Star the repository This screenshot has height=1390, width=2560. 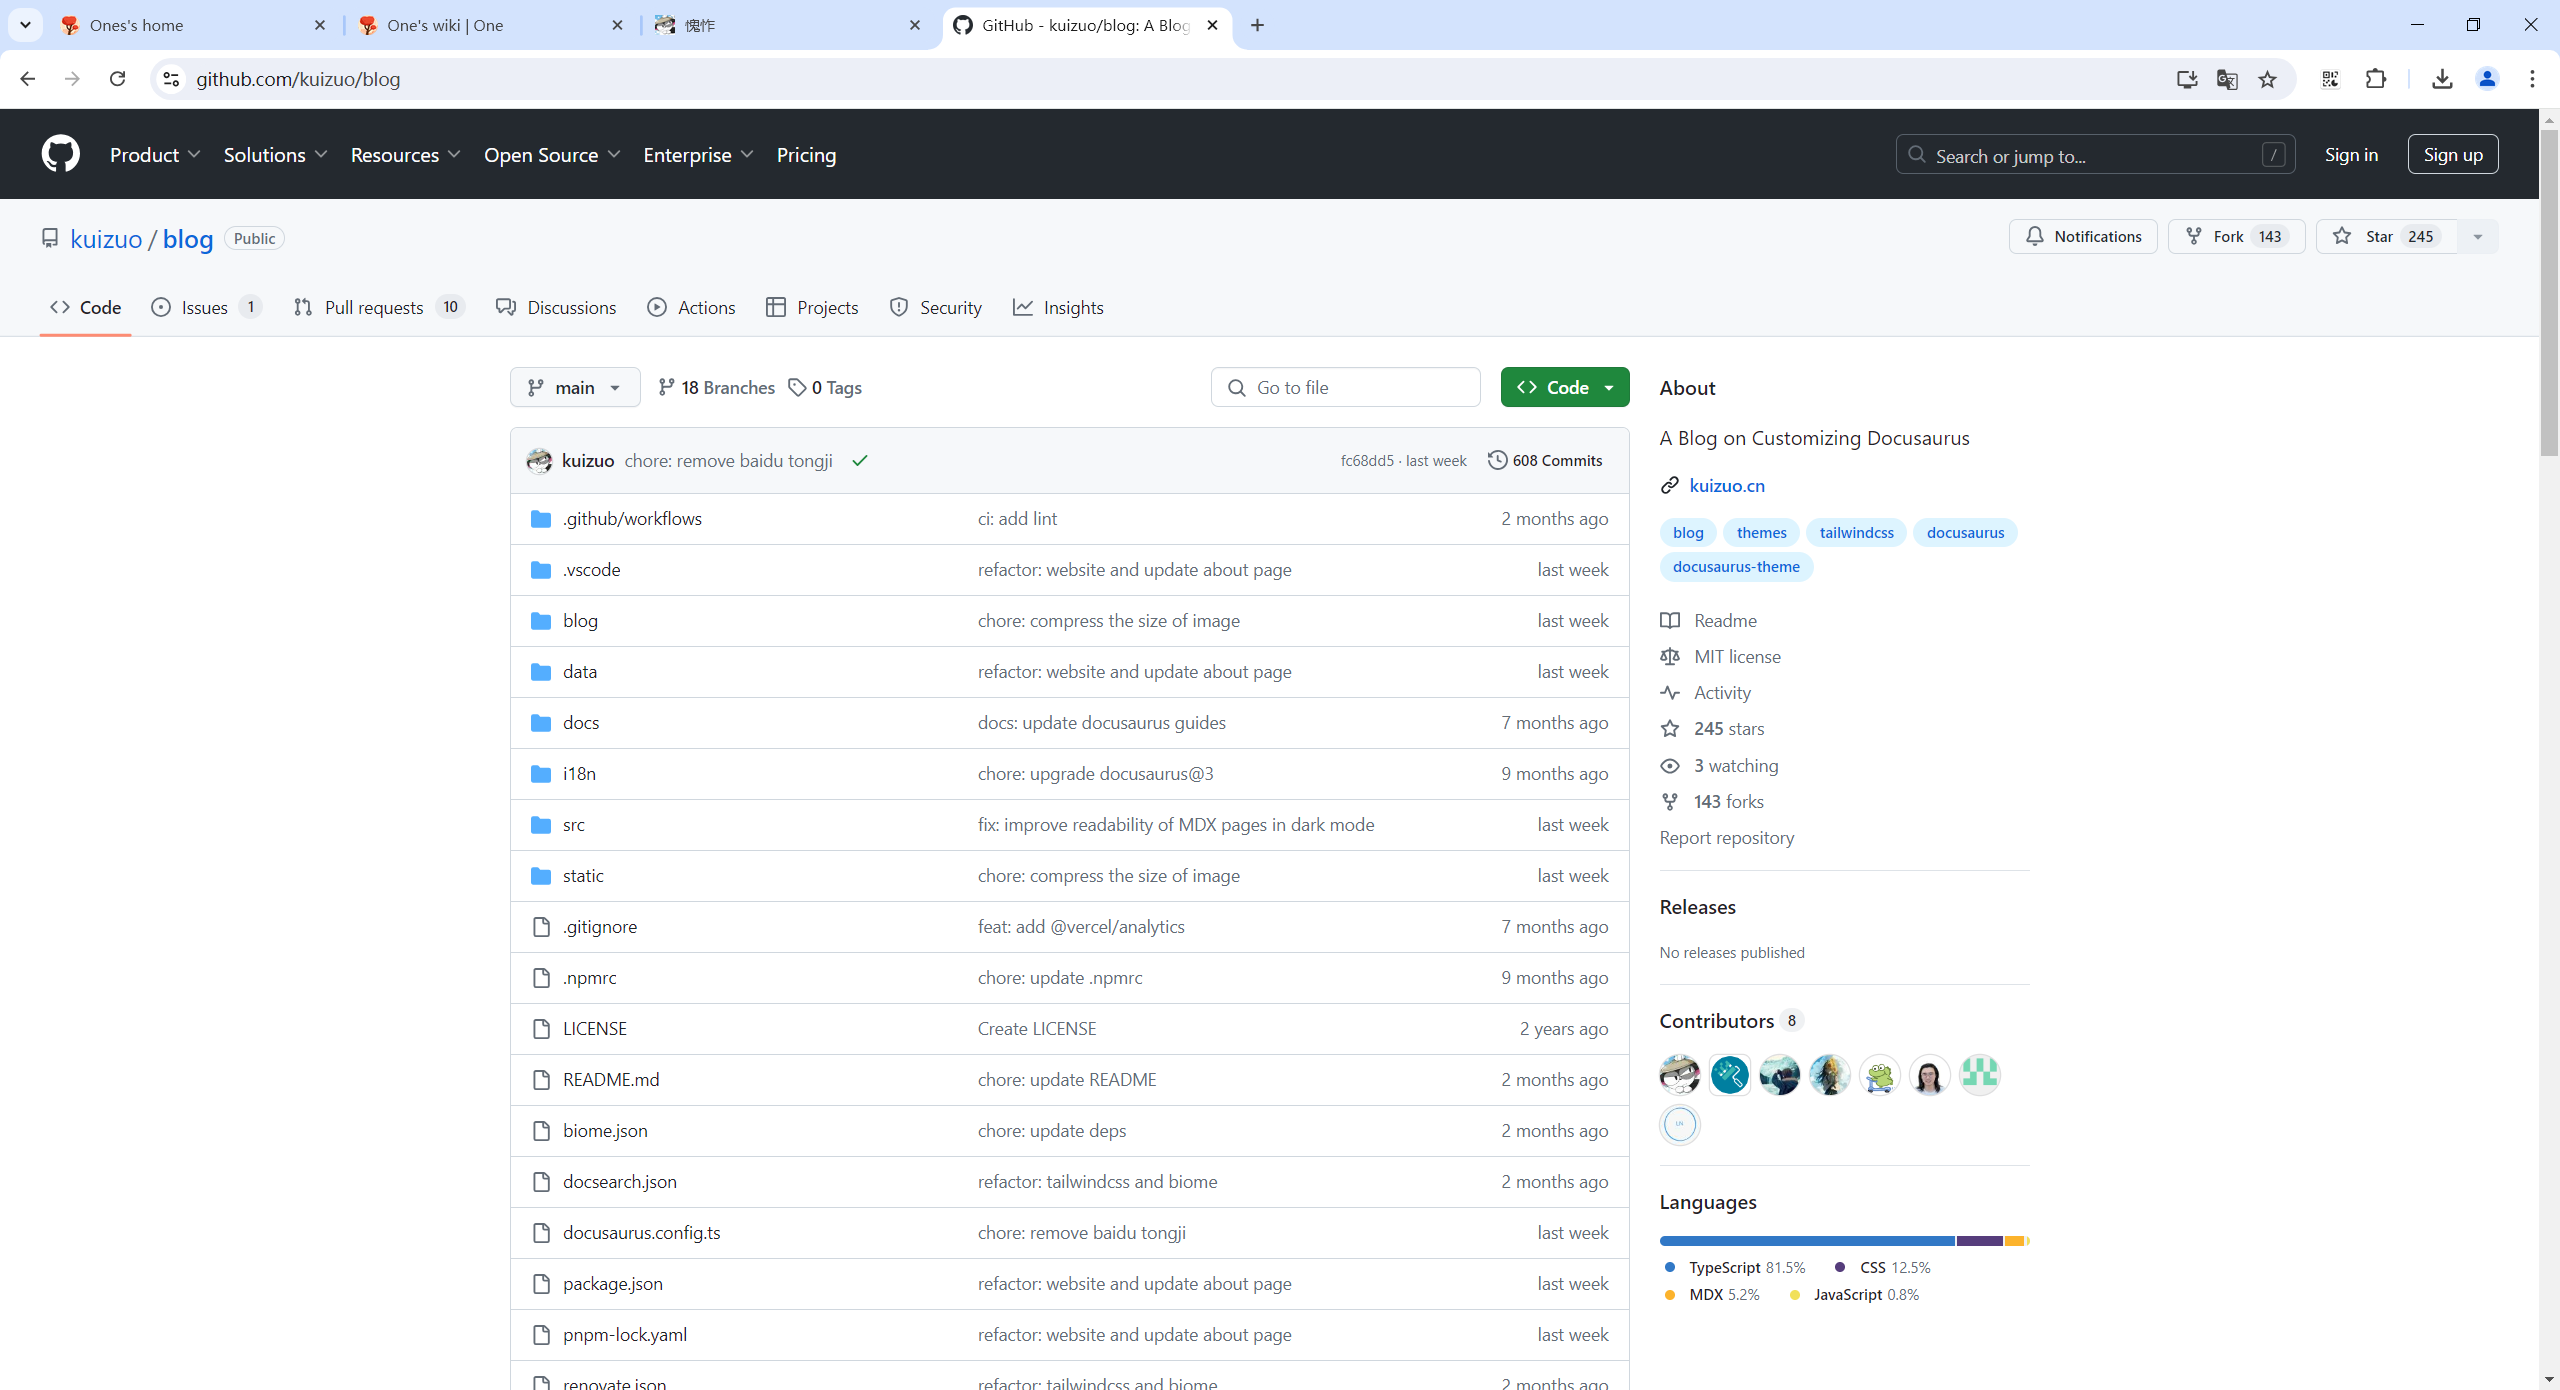2386,237
